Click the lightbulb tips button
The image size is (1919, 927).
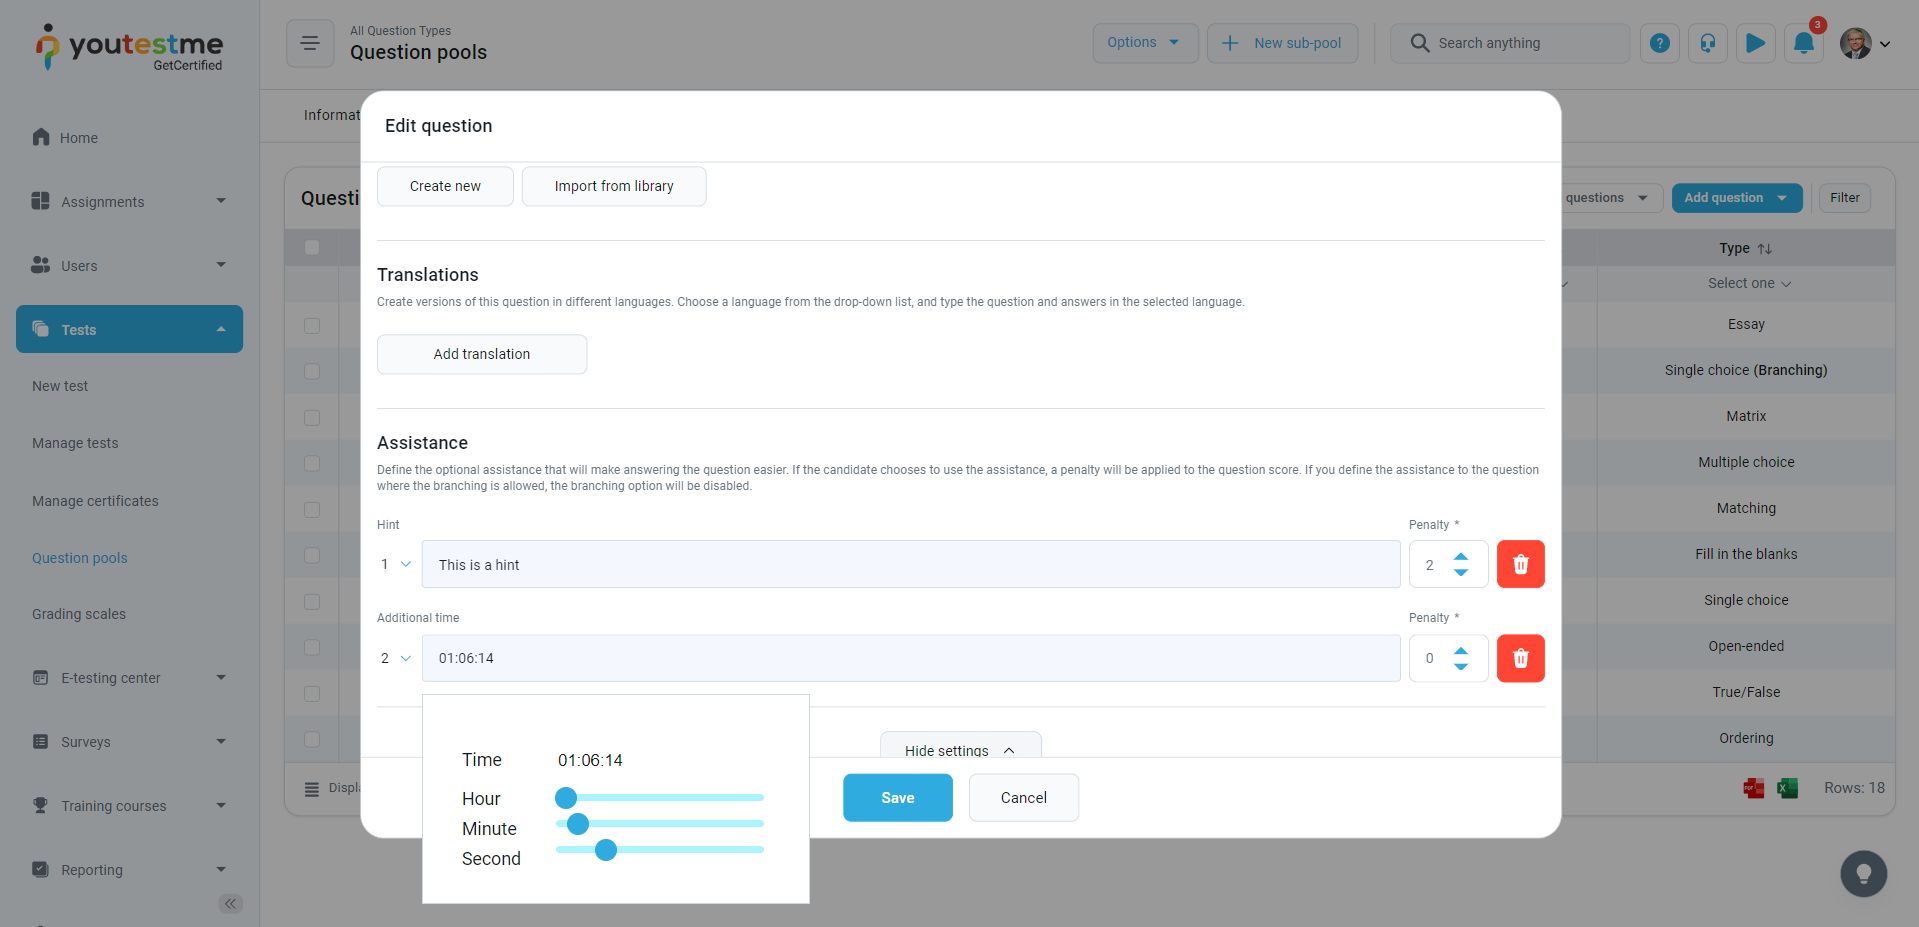[1863, 874]
